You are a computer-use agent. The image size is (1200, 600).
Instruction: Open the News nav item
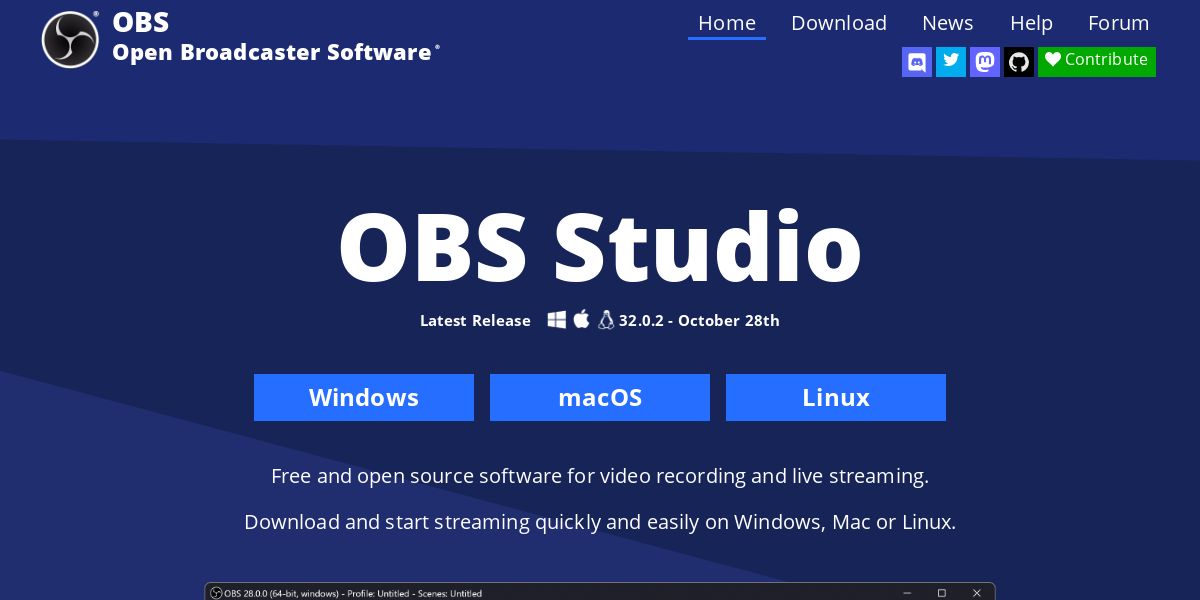(x=948, y=23)
